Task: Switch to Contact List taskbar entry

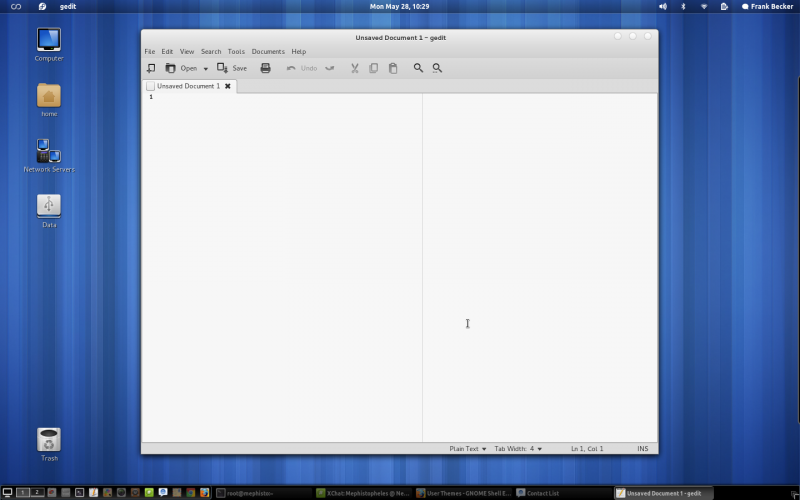Action: [563, 493]
